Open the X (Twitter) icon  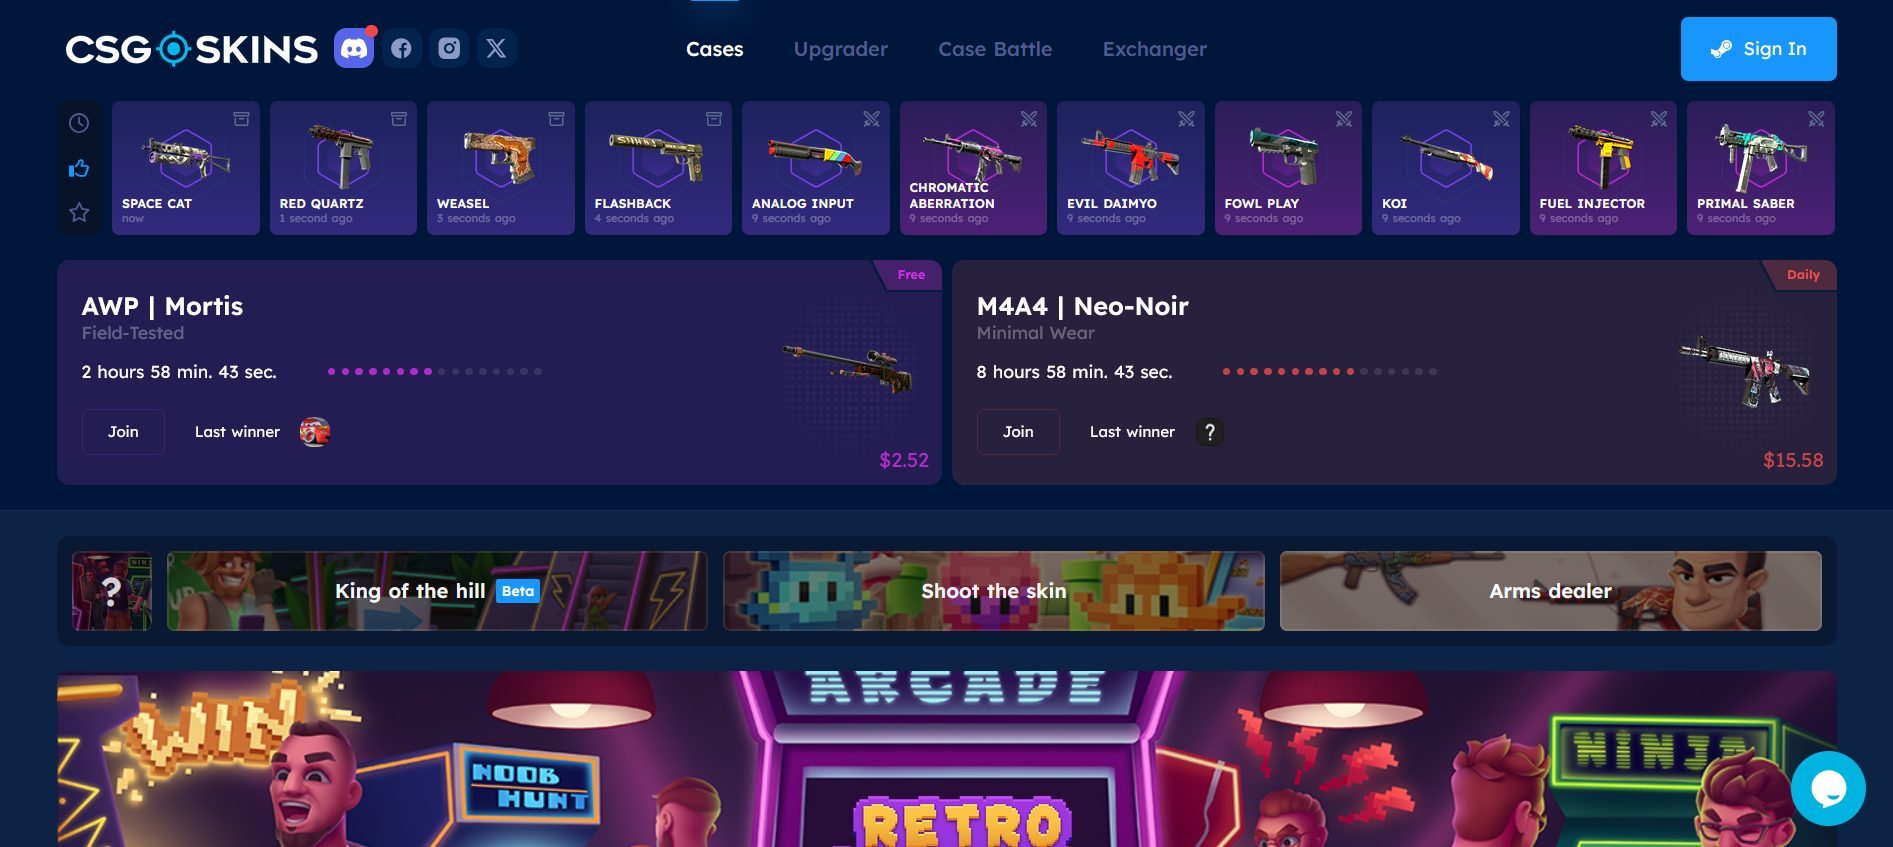(x=497, y=48)
